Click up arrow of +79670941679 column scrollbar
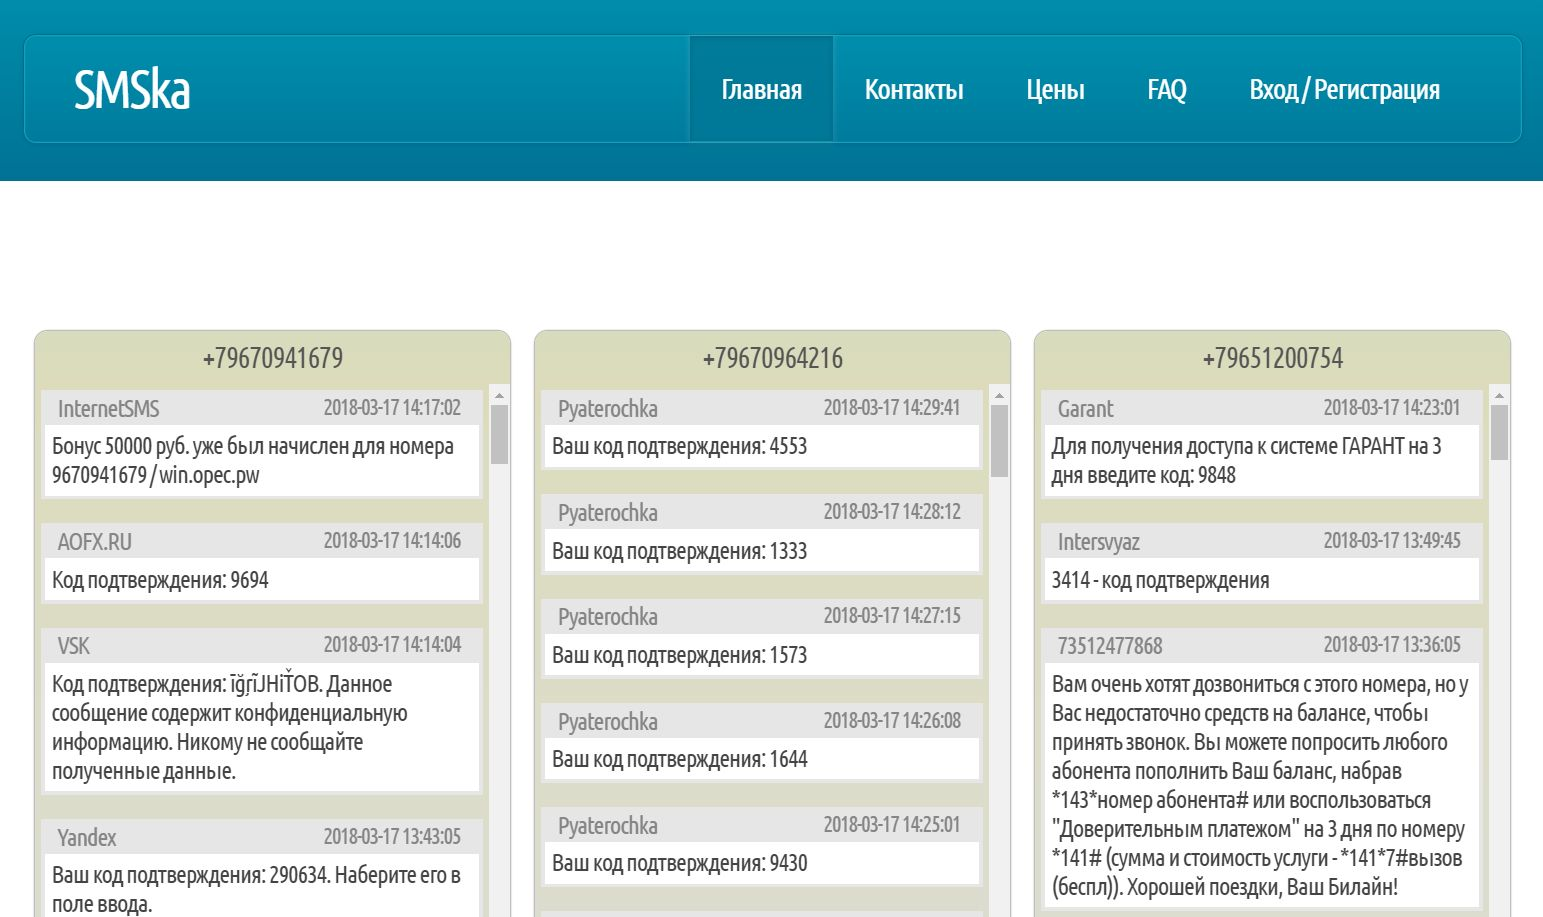The width and height of the screenshot is (1543, 917). tap(500, 396)
